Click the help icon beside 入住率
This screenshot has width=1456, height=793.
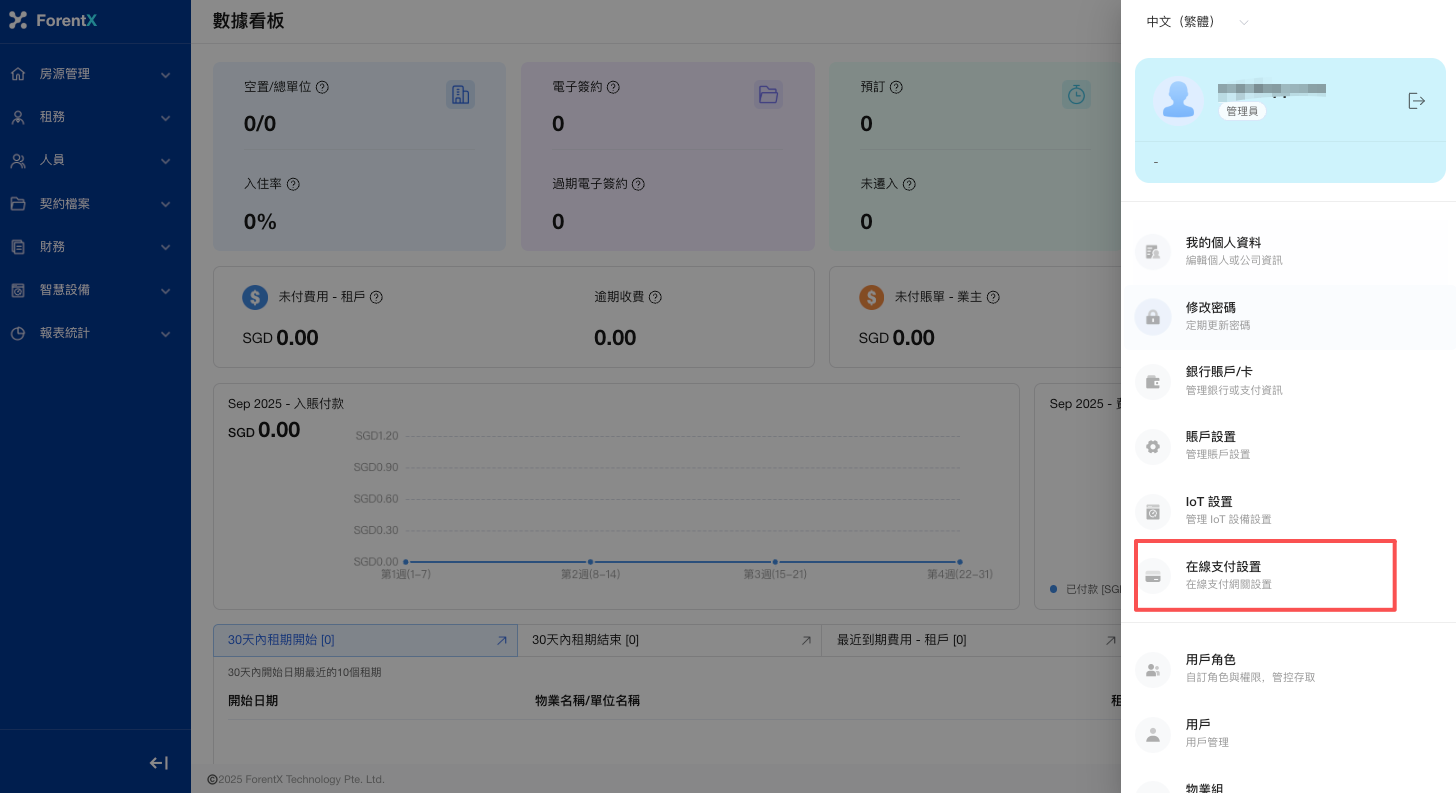(293, 184)
